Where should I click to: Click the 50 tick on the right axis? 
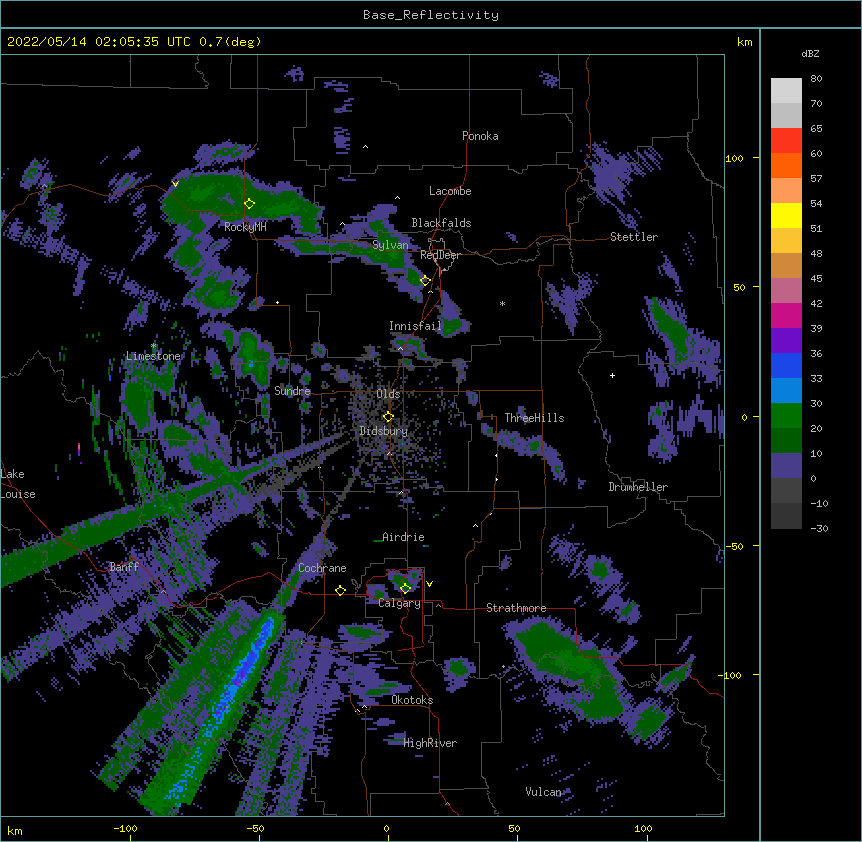click(x=739, y=287)
